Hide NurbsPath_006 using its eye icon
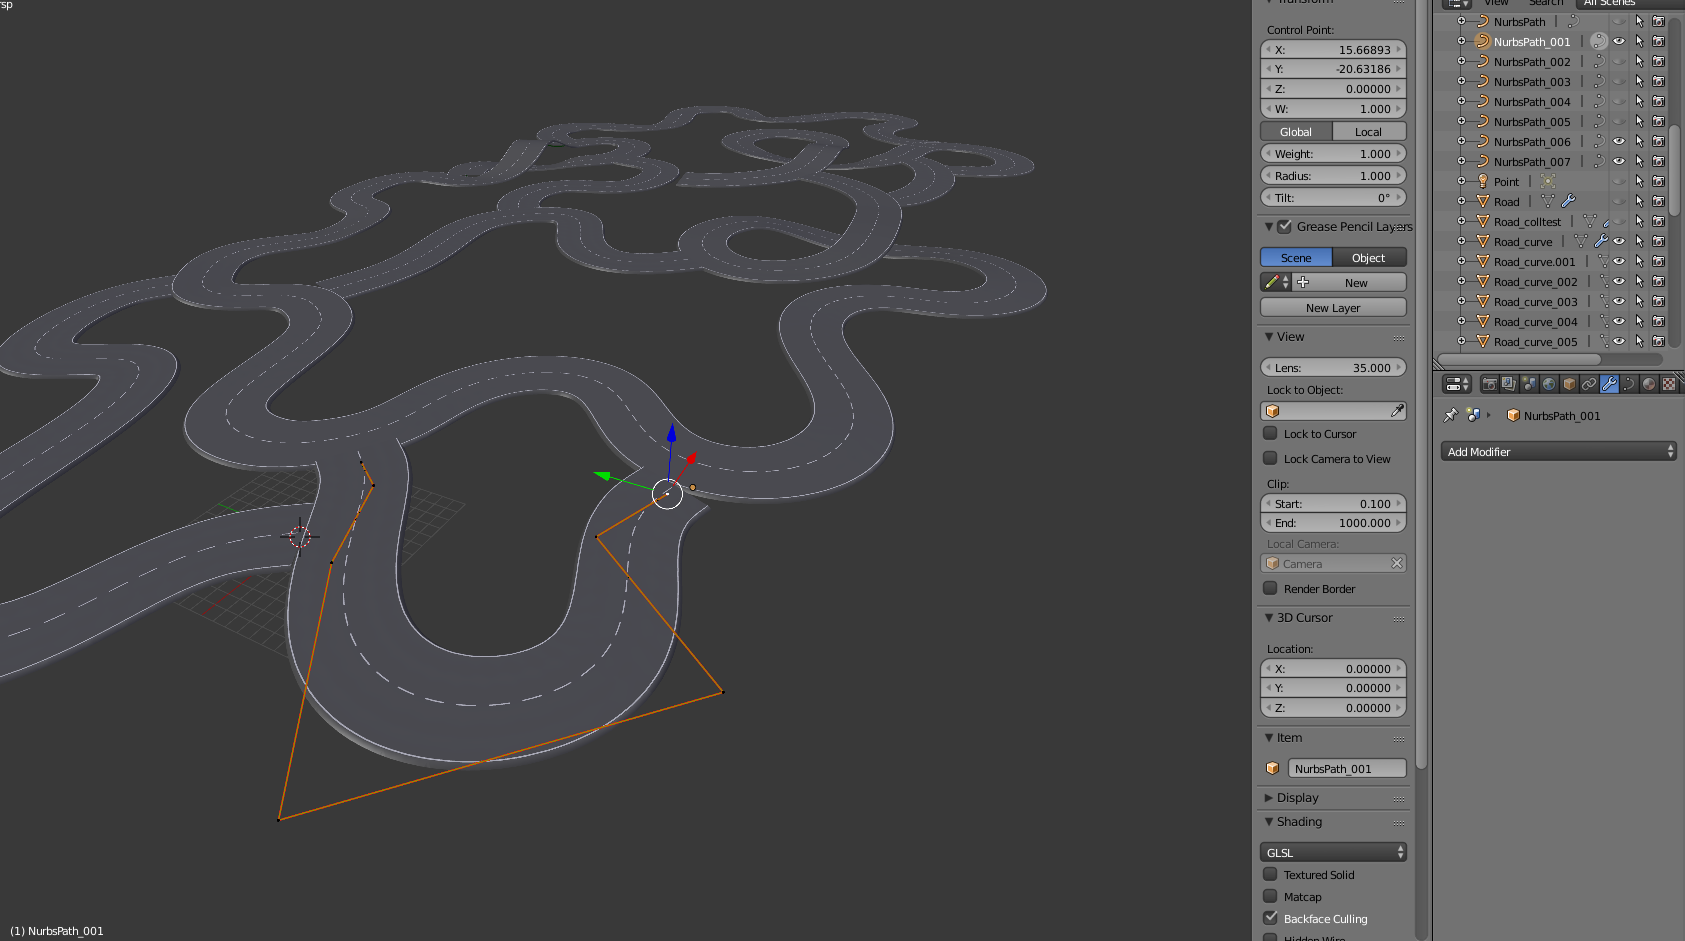 pyautogui.click(x=1619, y=141)
